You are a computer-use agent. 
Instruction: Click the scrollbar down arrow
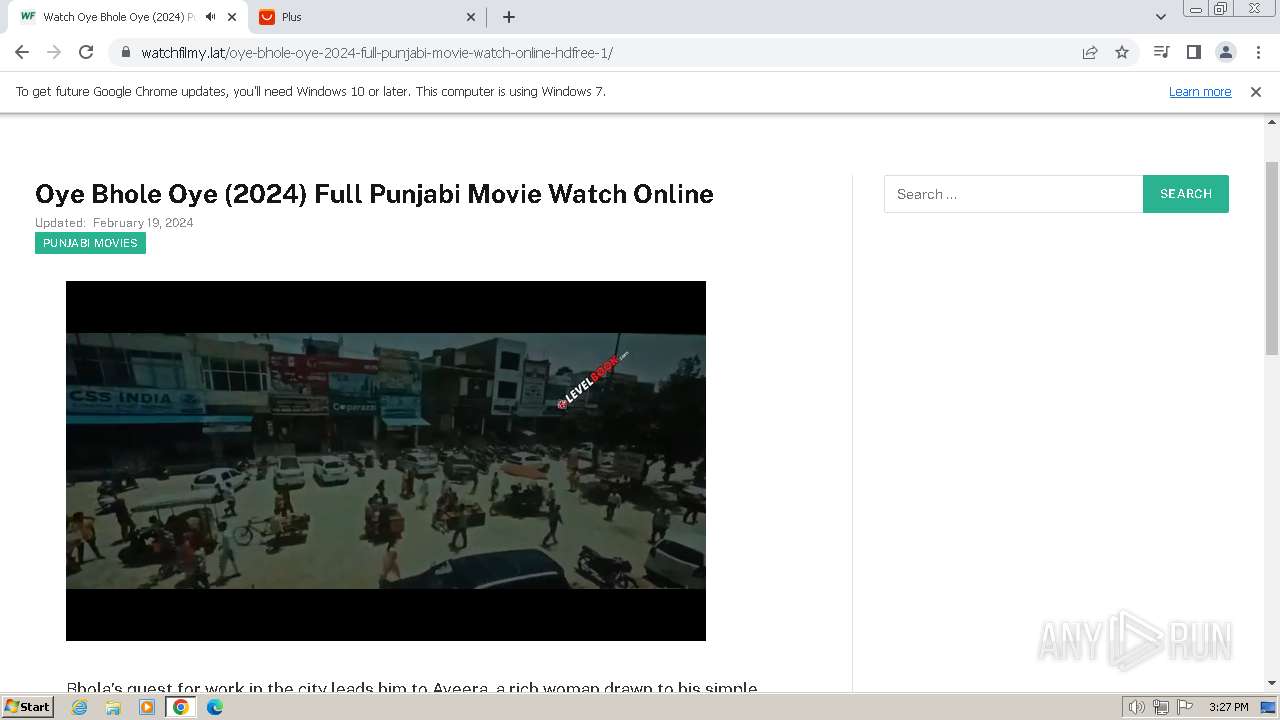pos(1272,683)
